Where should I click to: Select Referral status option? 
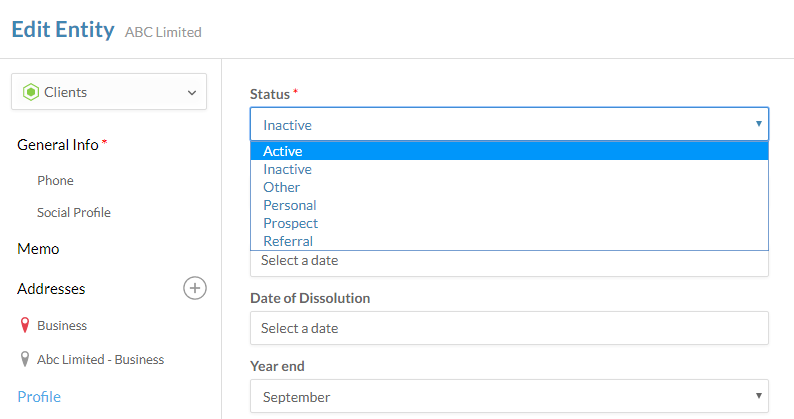coord(288,241)
